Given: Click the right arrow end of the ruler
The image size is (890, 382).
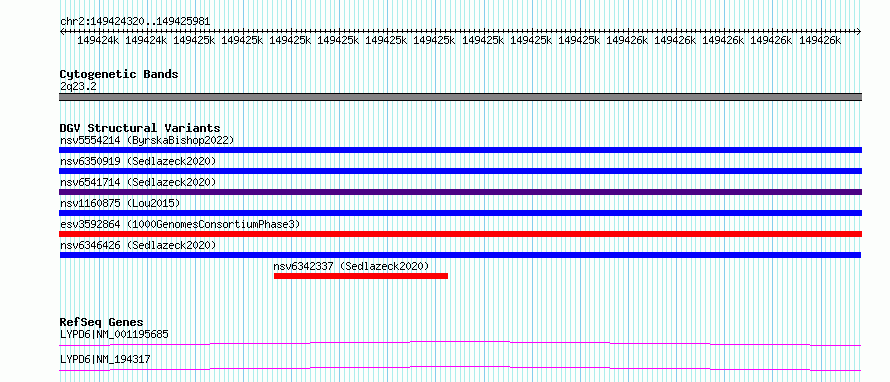Looking at the screenshot, I should [859, 31].
